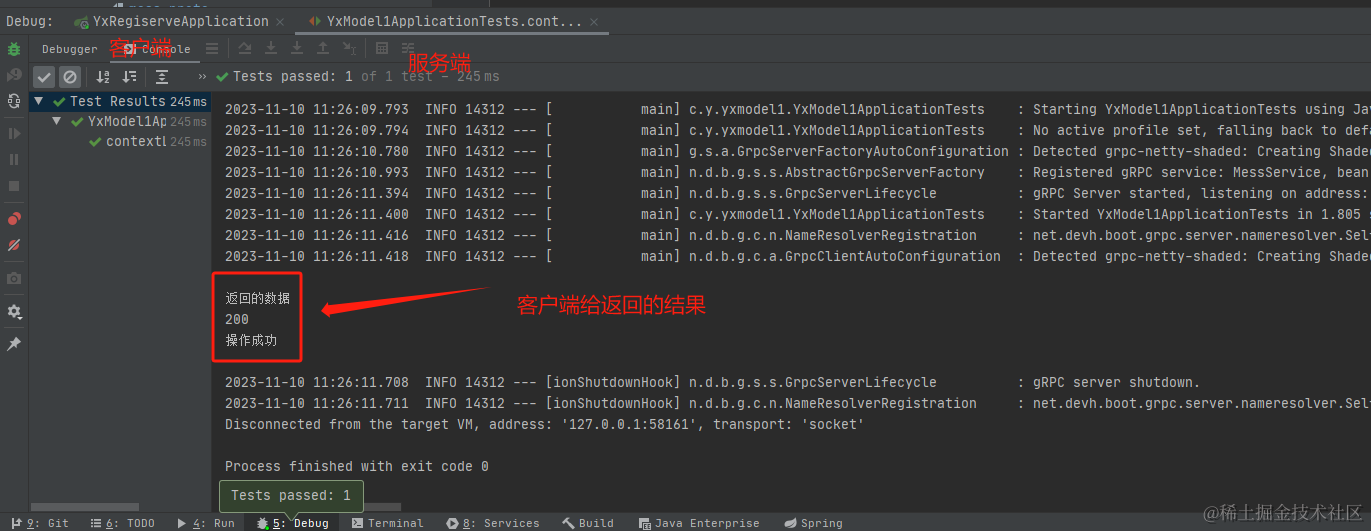Click the 'Tests passed: 1 of 1 test' status
Image resolution: width=1371 pixels, height=531 pixels.
click(x=357, y=76)
